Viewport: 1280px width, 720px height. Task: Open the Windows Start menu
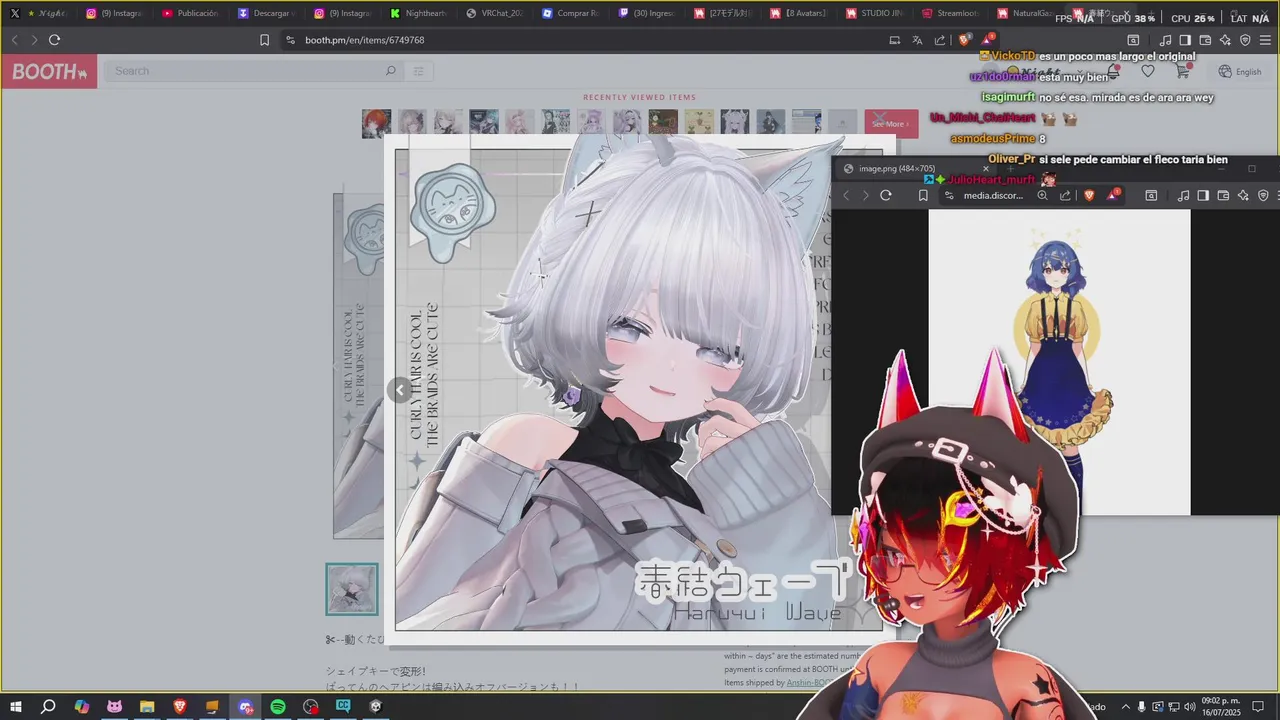pos(16,707)
